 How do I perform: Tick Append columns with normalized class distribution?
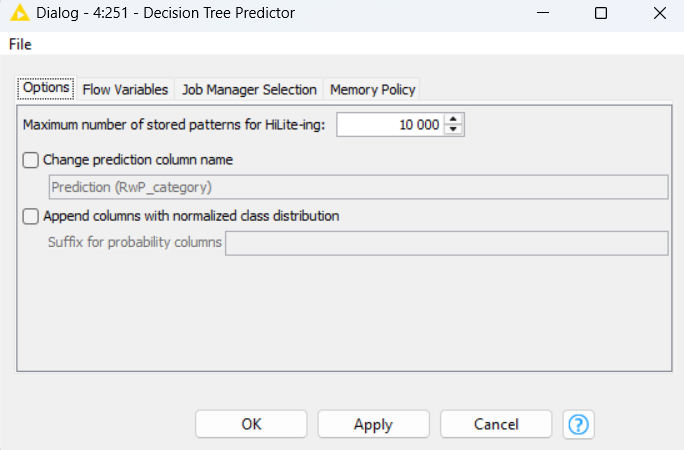click(31, 216)
